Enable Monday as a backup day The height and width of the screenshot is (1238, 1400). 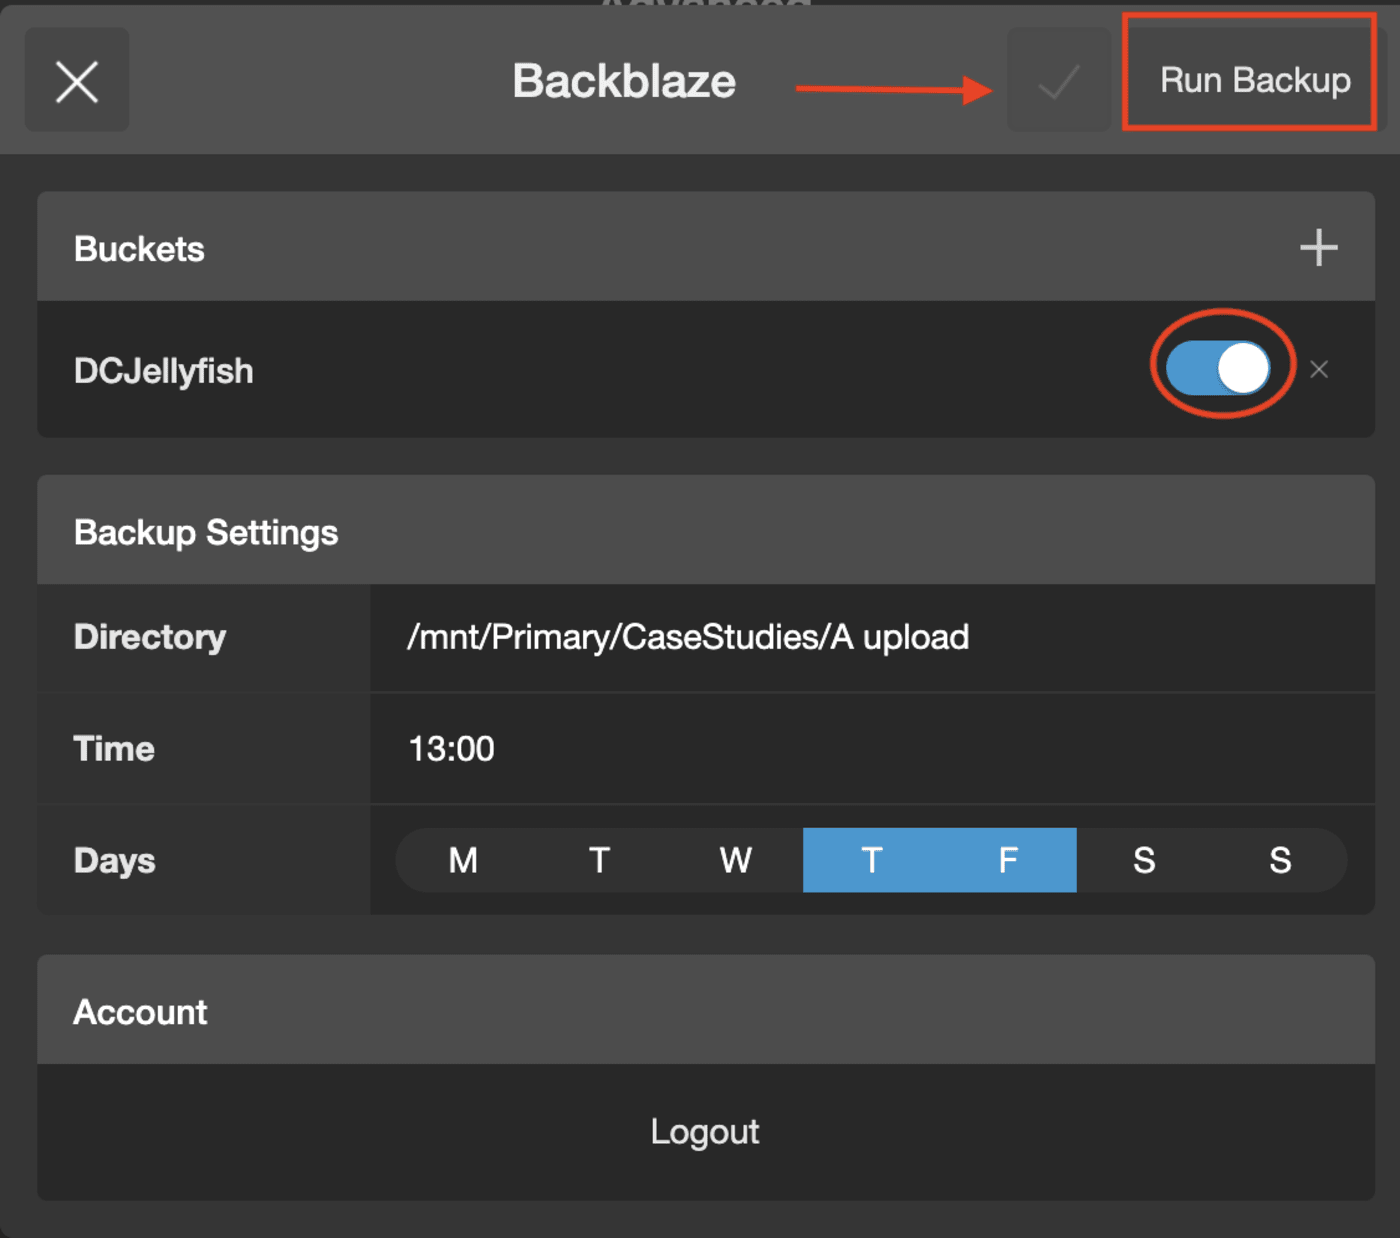(462, 860)
